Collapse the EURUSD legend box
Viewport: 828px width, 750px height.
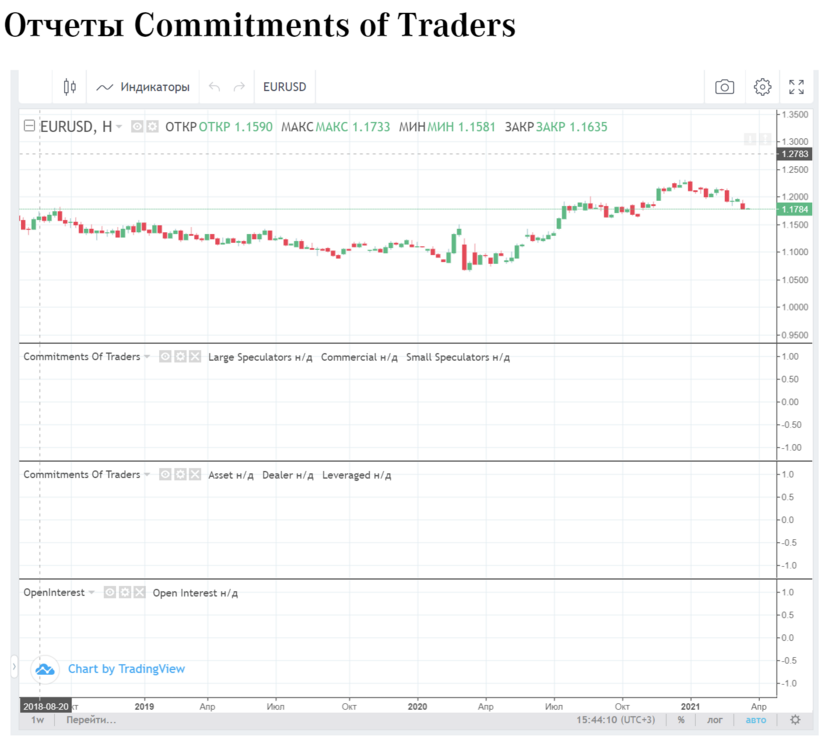(x=30, y=126)
